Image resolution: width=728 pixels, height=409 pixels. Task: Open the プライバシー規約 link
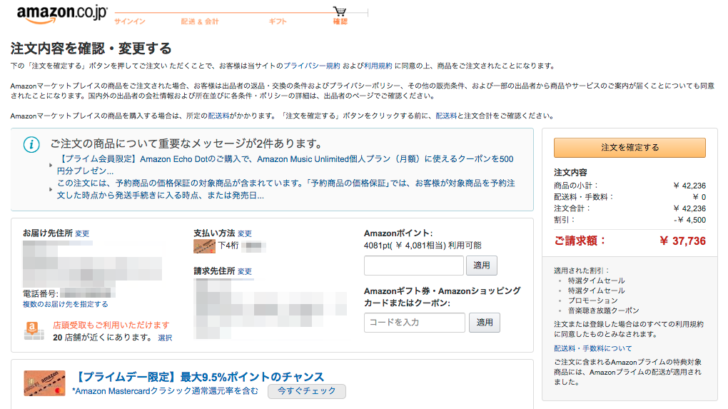pyautogui.click(x=311, y=66)
